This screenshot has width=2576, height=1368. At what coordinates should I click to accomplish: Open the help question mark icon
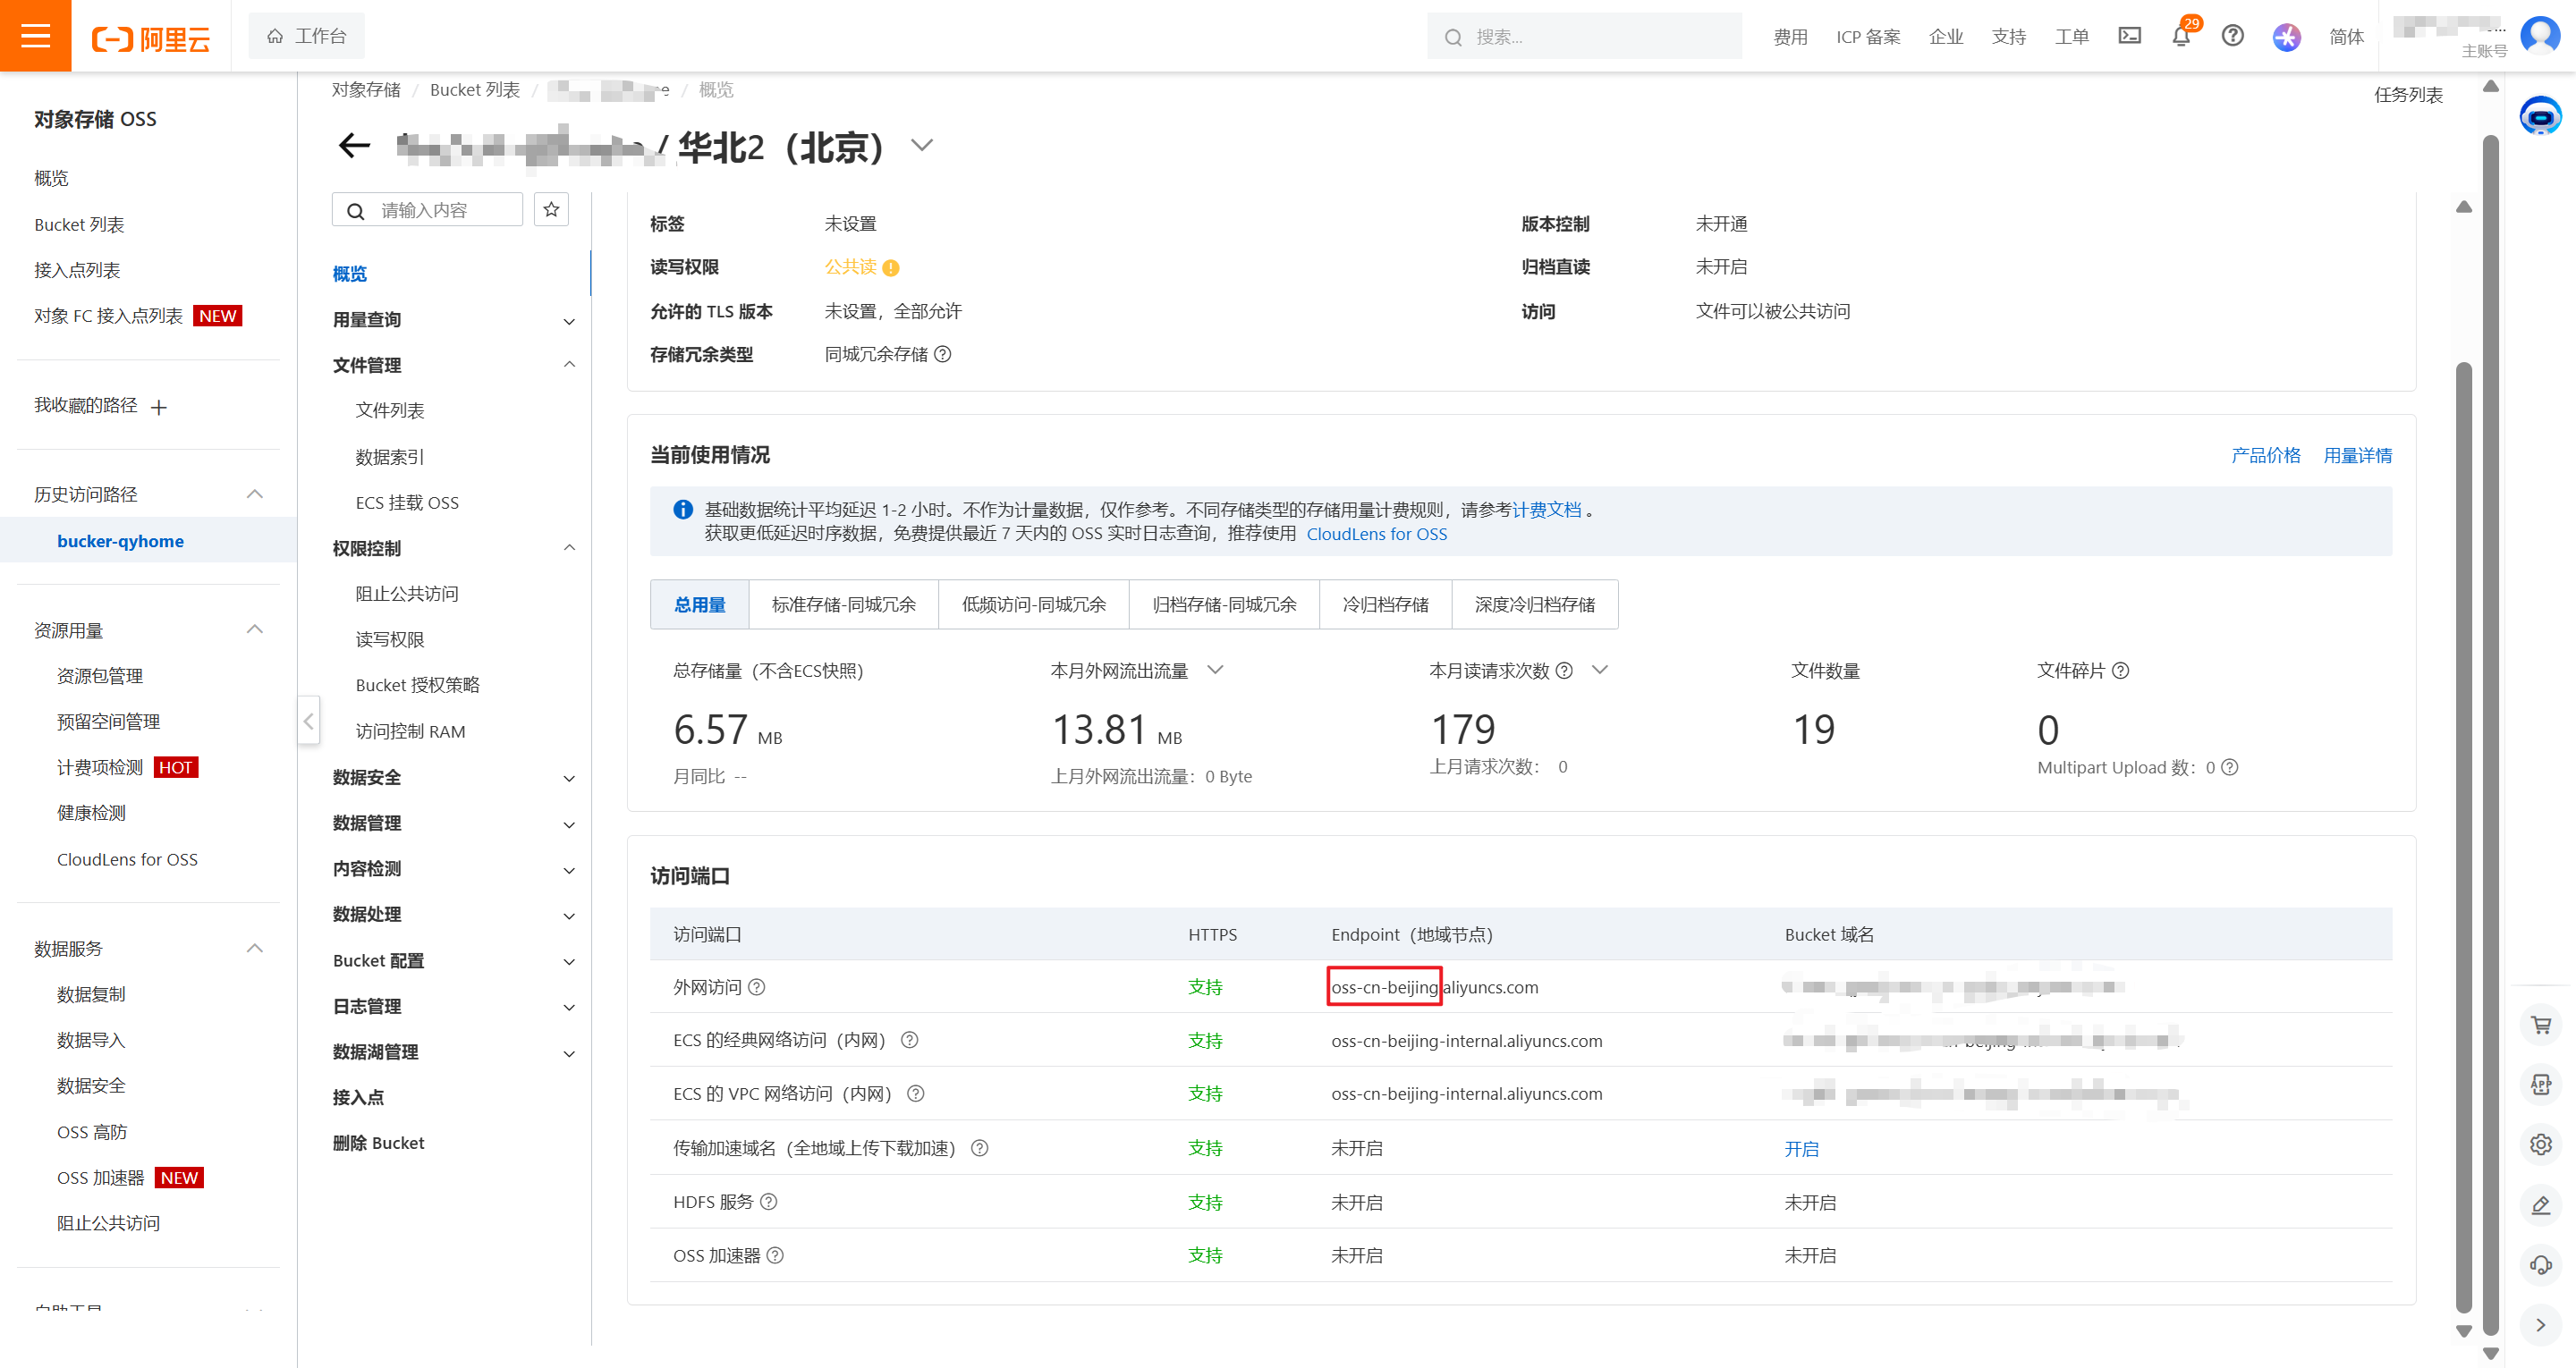point(2233,36)
